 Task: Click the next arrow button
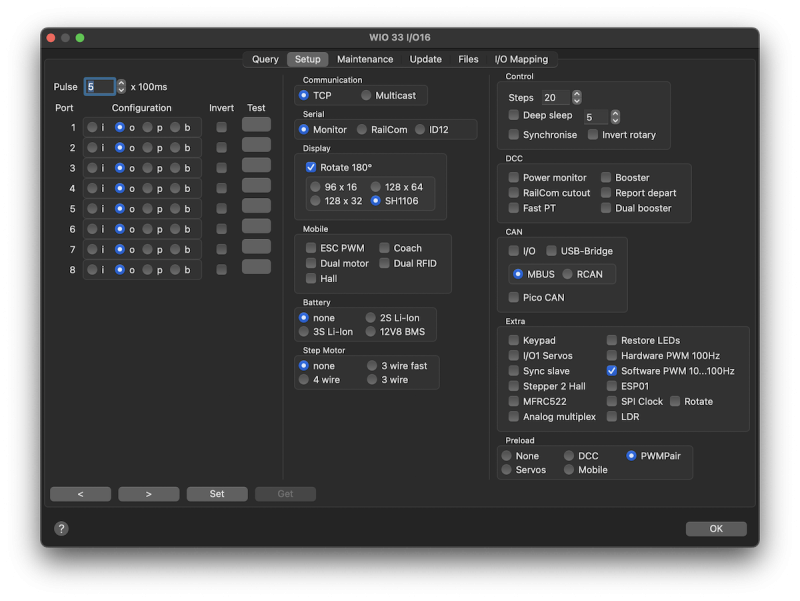(148, 494)
